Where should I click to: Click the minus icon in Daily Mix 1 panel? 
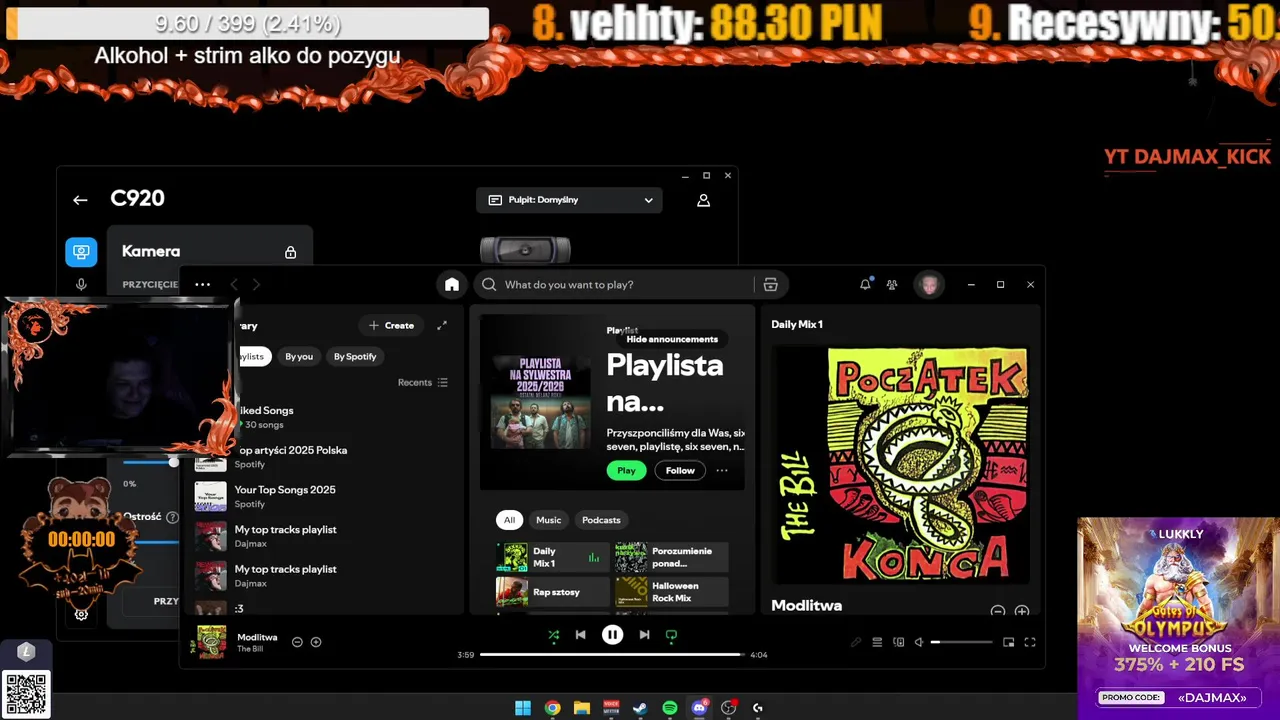click(x=997, y=610)
